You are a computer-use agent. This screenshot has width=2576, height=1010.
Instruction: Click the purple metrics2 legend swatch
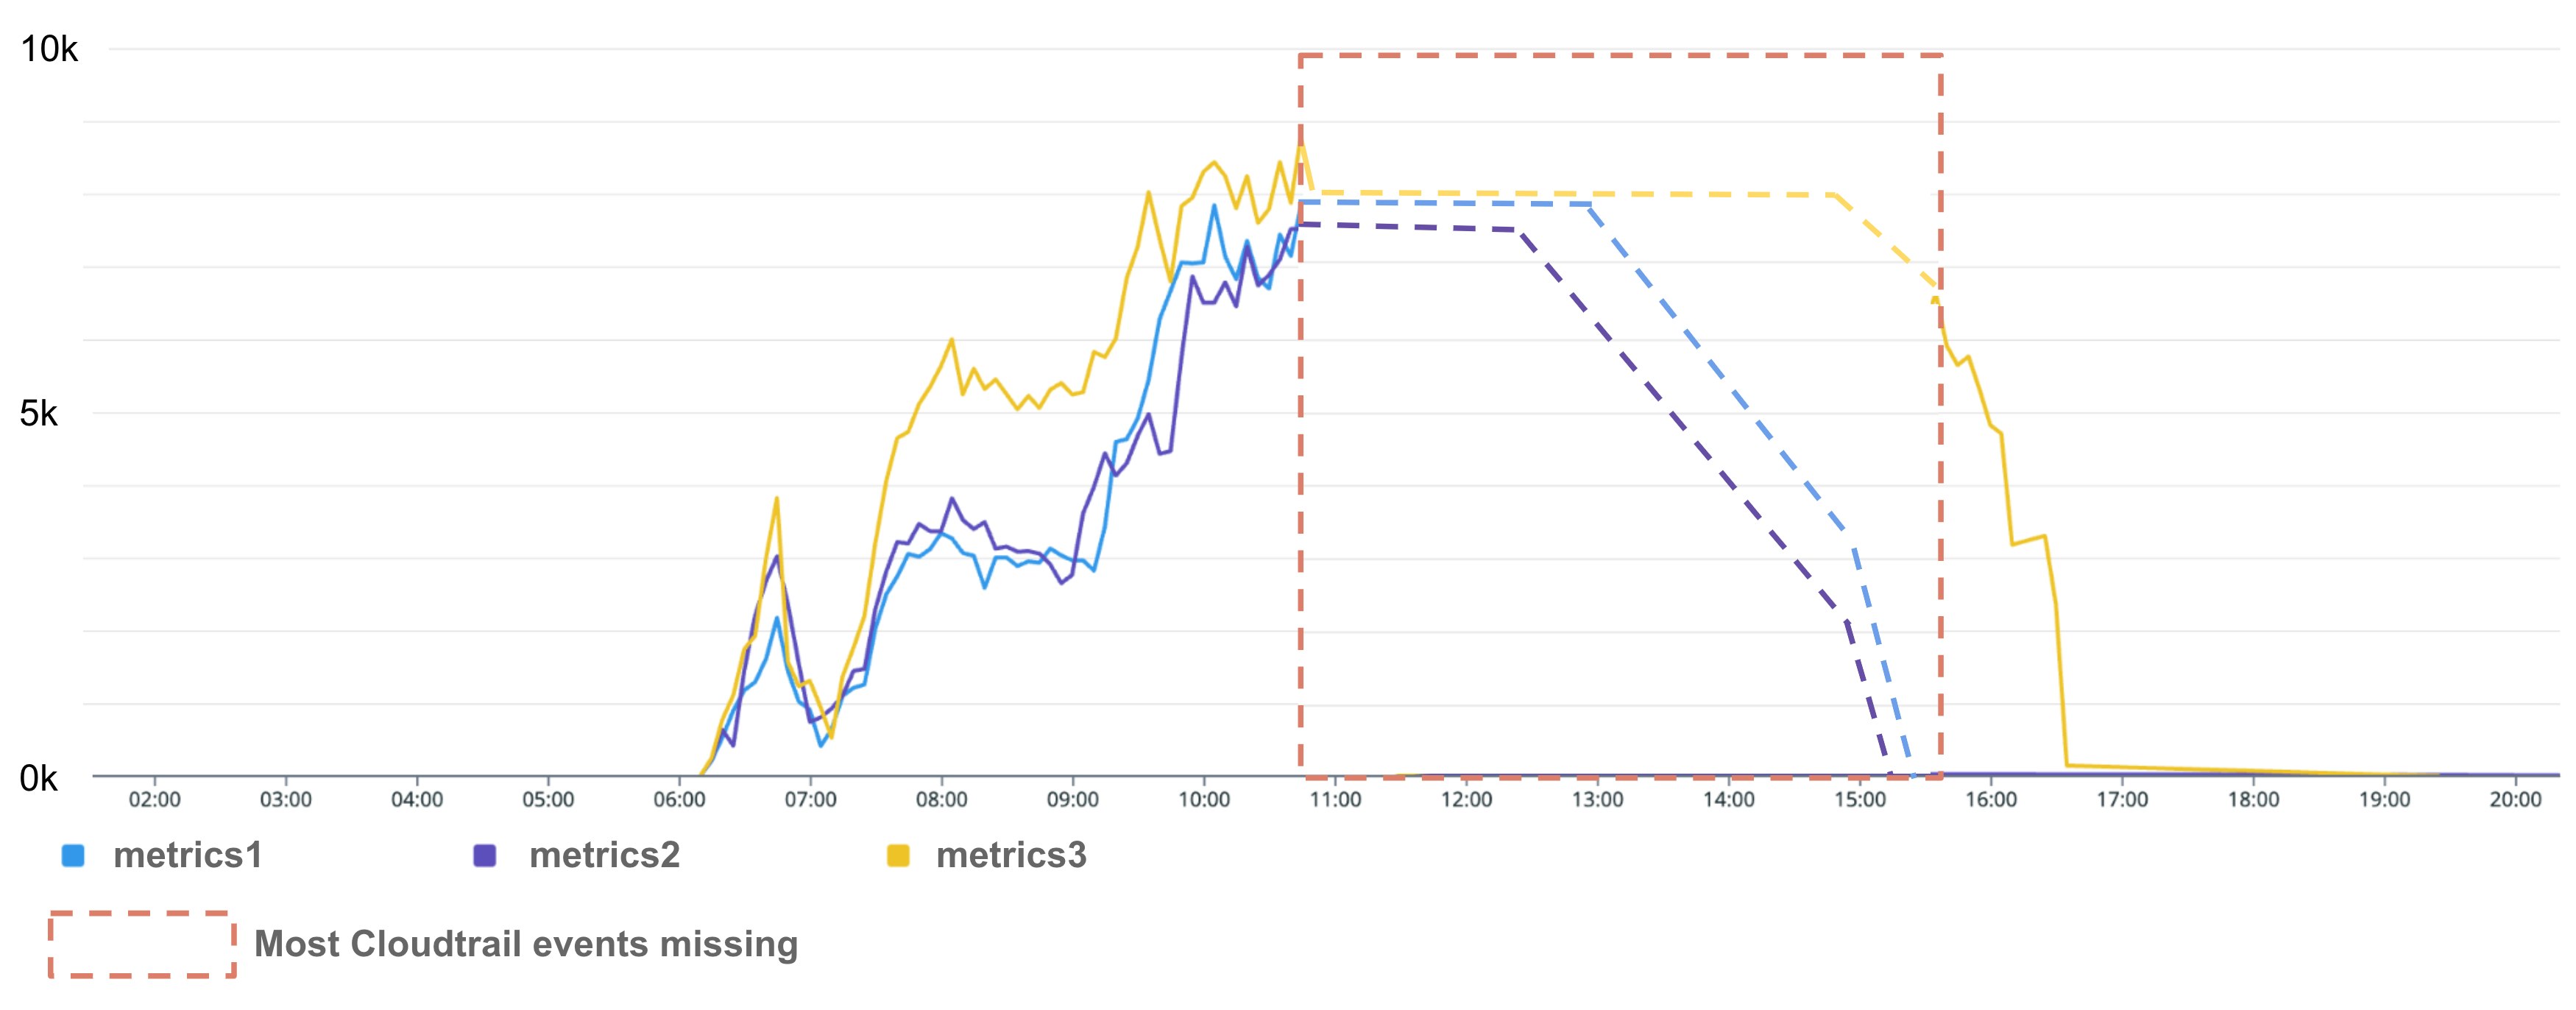pyautogui.click(x=484, y=856)
